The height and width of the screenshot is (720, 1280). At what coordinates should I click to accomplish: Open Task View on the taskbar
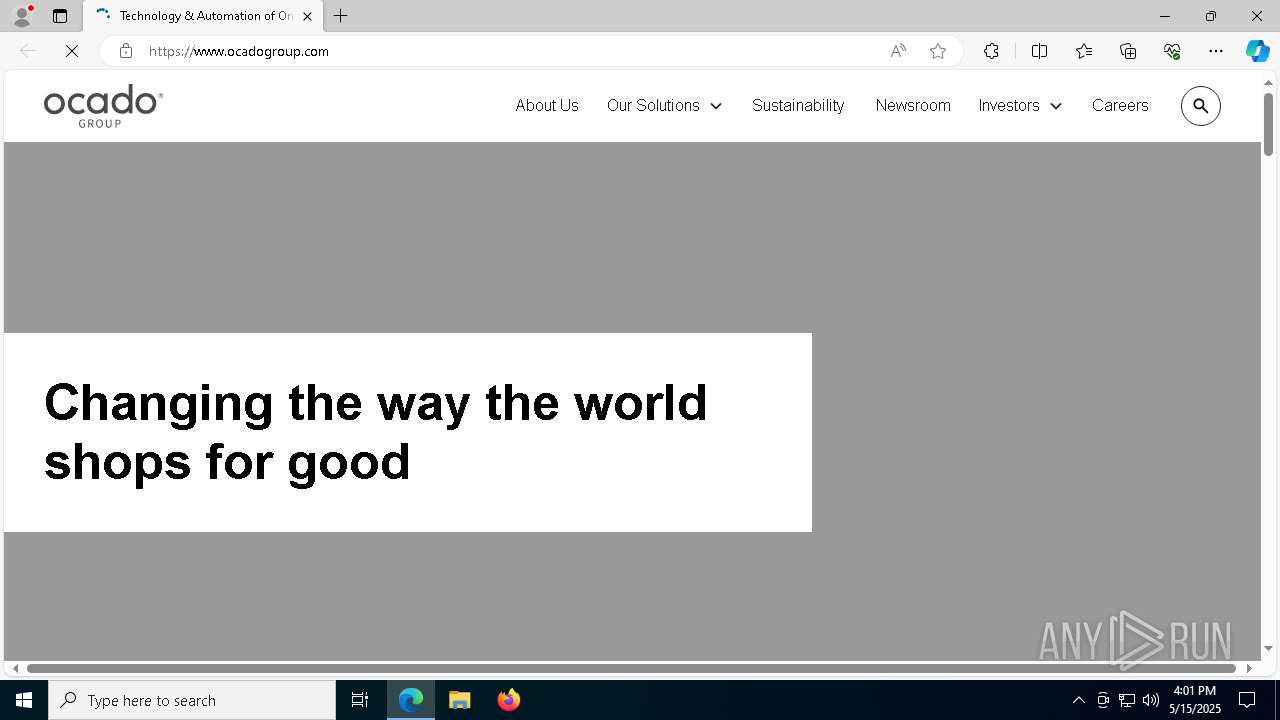360,700
